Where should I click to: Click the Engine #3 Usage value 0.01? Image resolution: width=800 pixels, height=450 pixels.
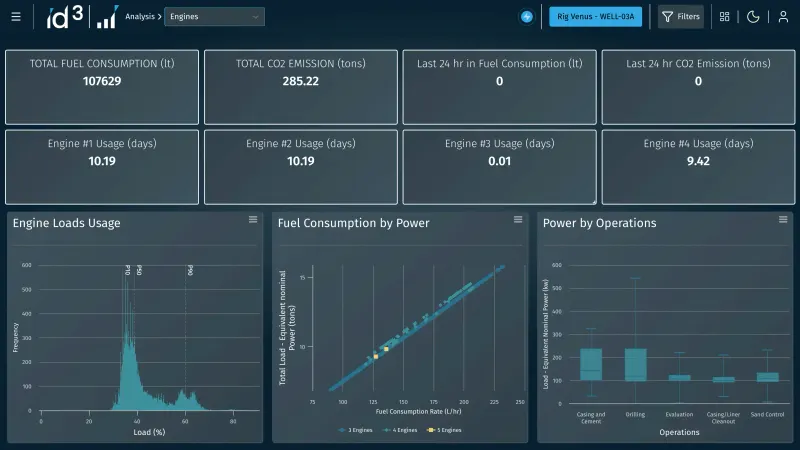coord(499,161)
